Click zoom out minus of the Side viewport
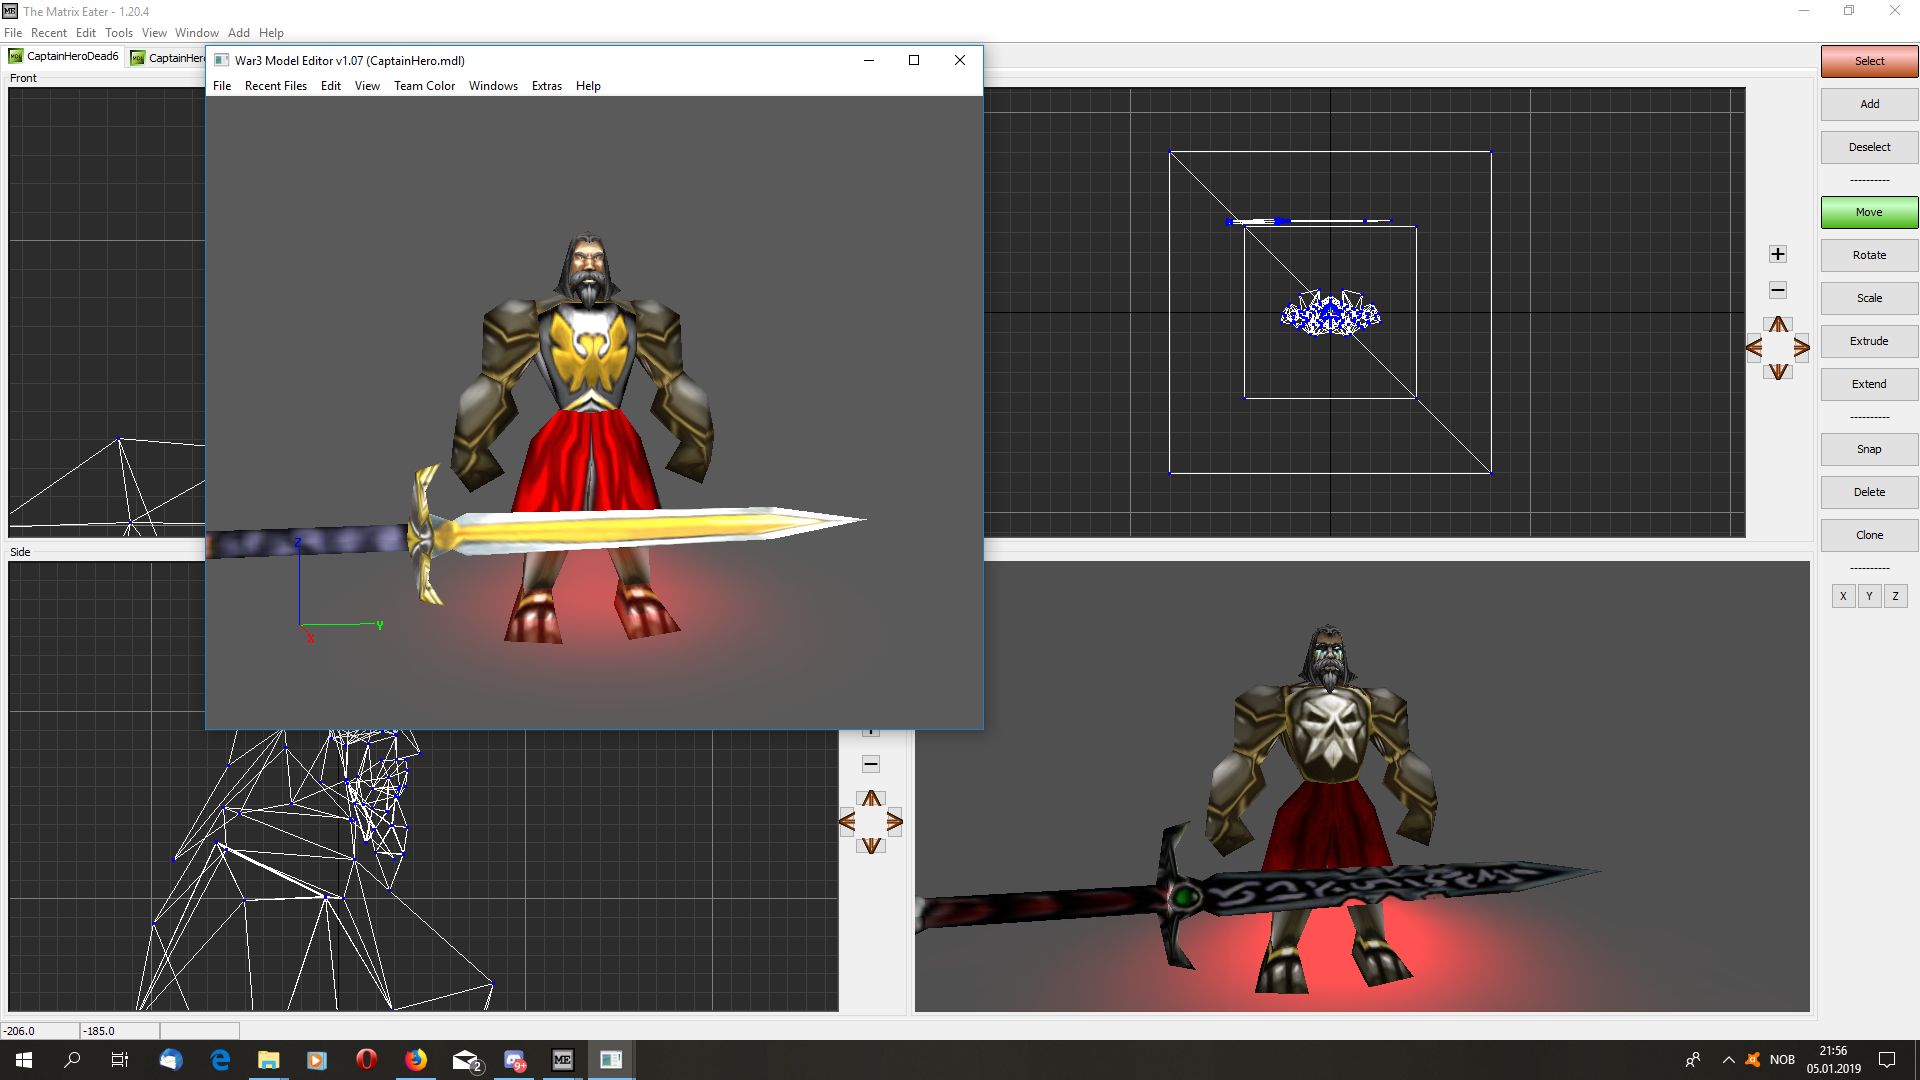Screen dimensions: 1920x1080 pyautogui.click(x=871, y=764)
